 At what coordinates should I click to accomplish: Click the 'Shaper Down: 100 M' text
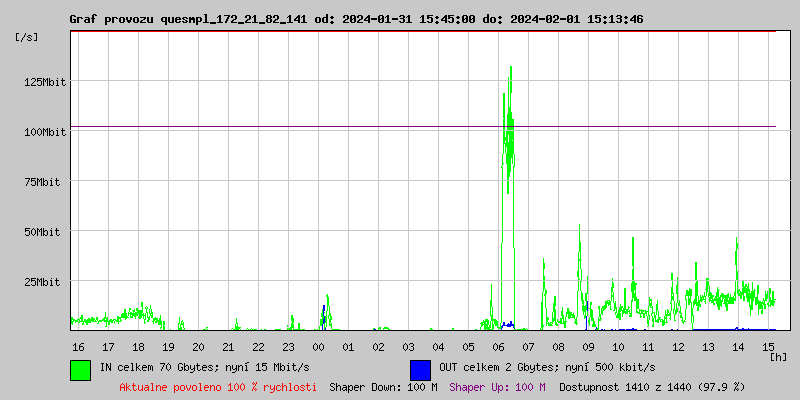(x=383, y=386)
